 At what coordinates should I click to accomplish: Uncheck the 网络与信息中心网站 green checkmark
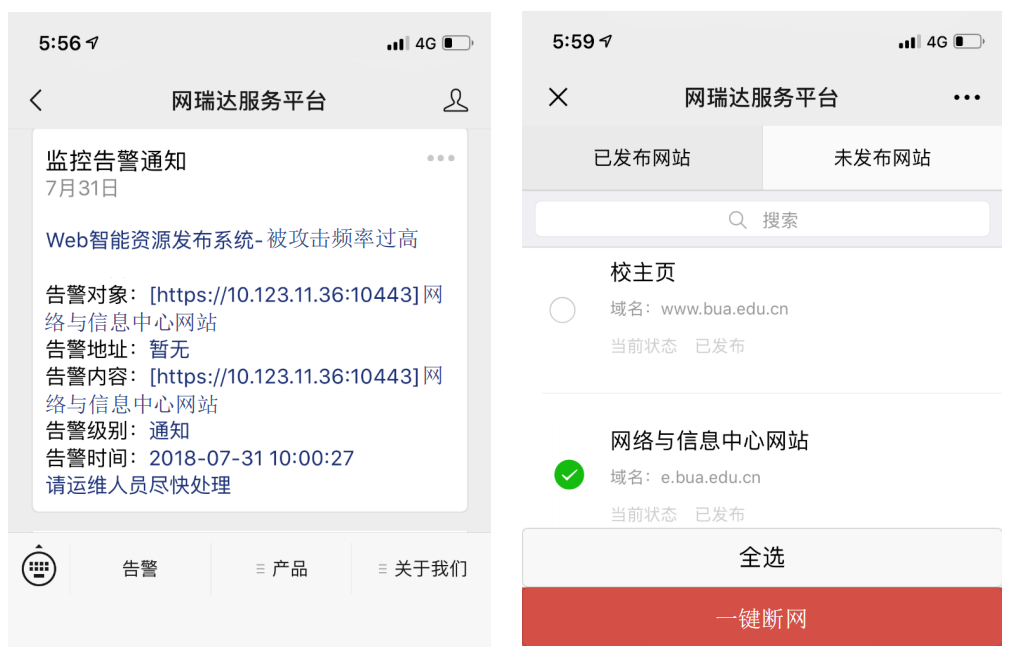tap(569, 475)
